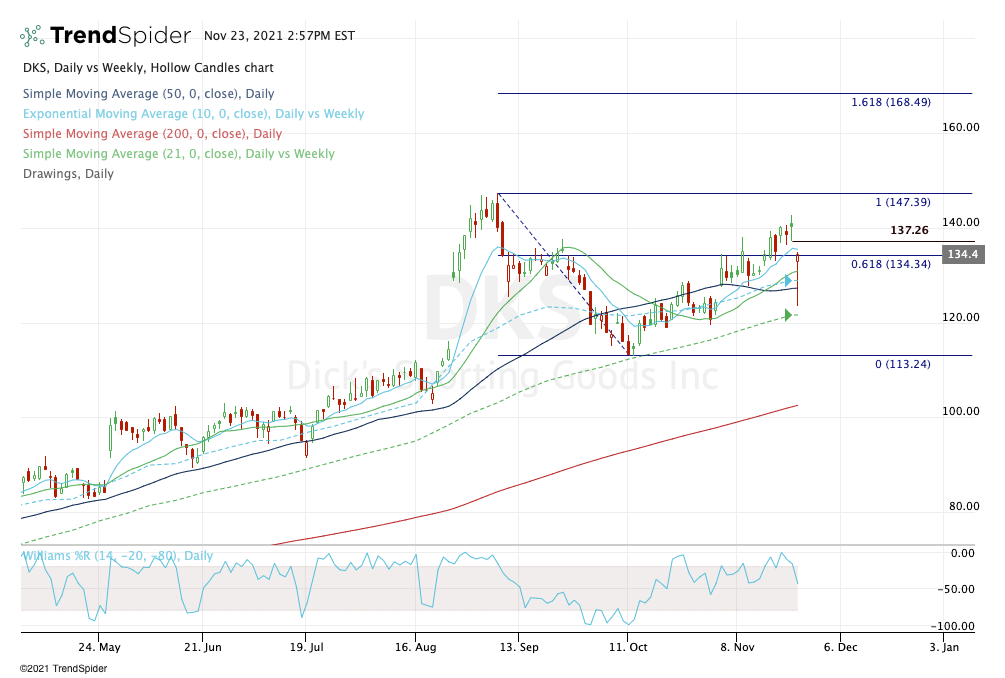Click the '3. Jan' date axis label
Image resolution: width=1005 pixels, height=678 pixels.
(x=944, y=647)
